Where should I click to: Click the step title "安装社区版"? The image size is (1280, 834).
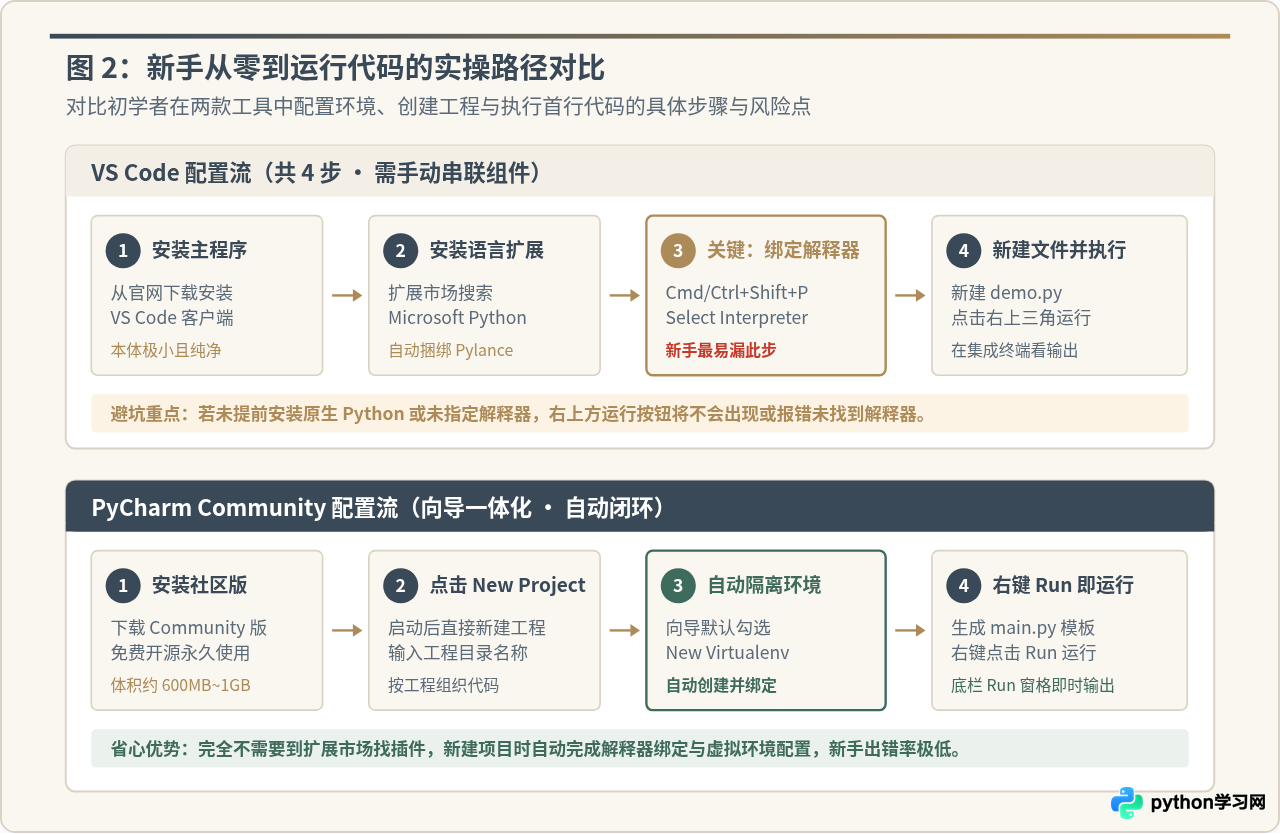(x=199, y=585)
